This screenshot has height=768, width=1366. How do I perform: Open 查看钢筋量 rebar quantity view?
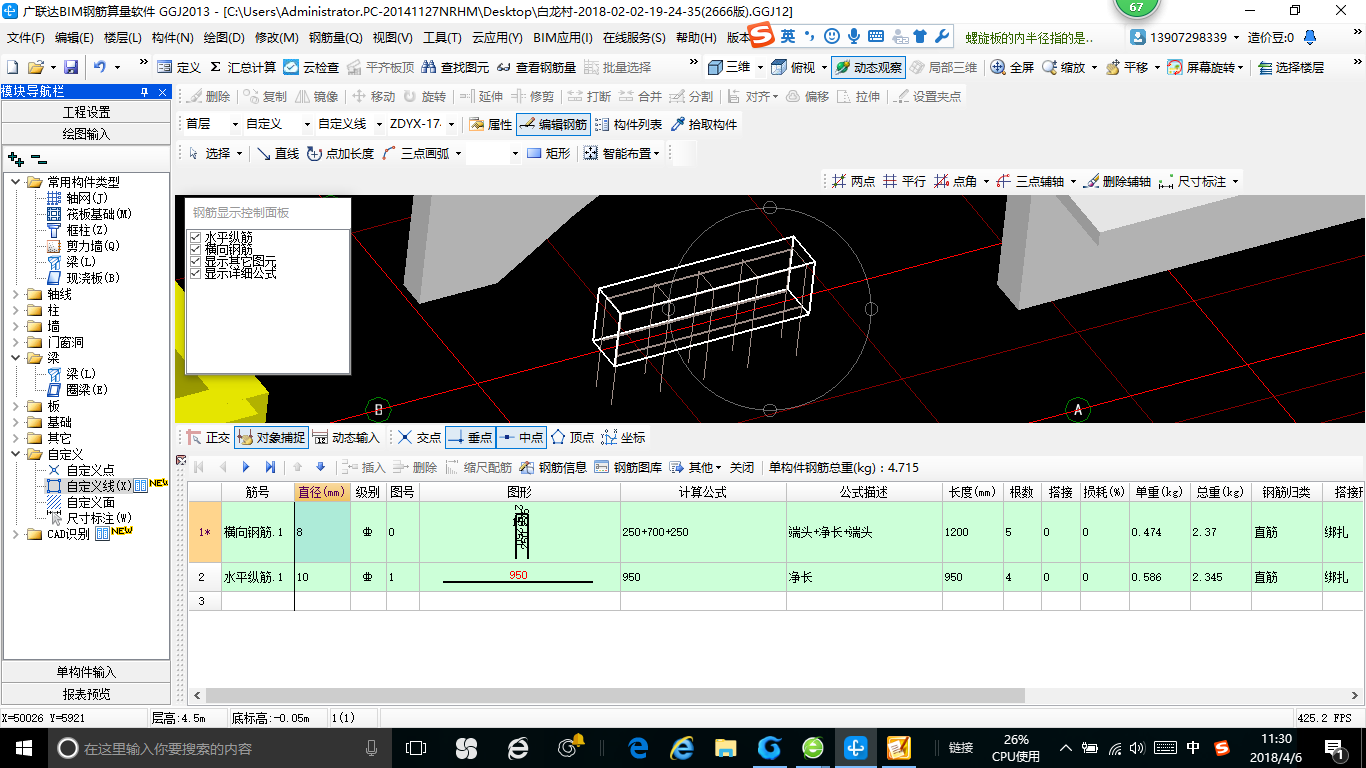[x=536, y=67]
